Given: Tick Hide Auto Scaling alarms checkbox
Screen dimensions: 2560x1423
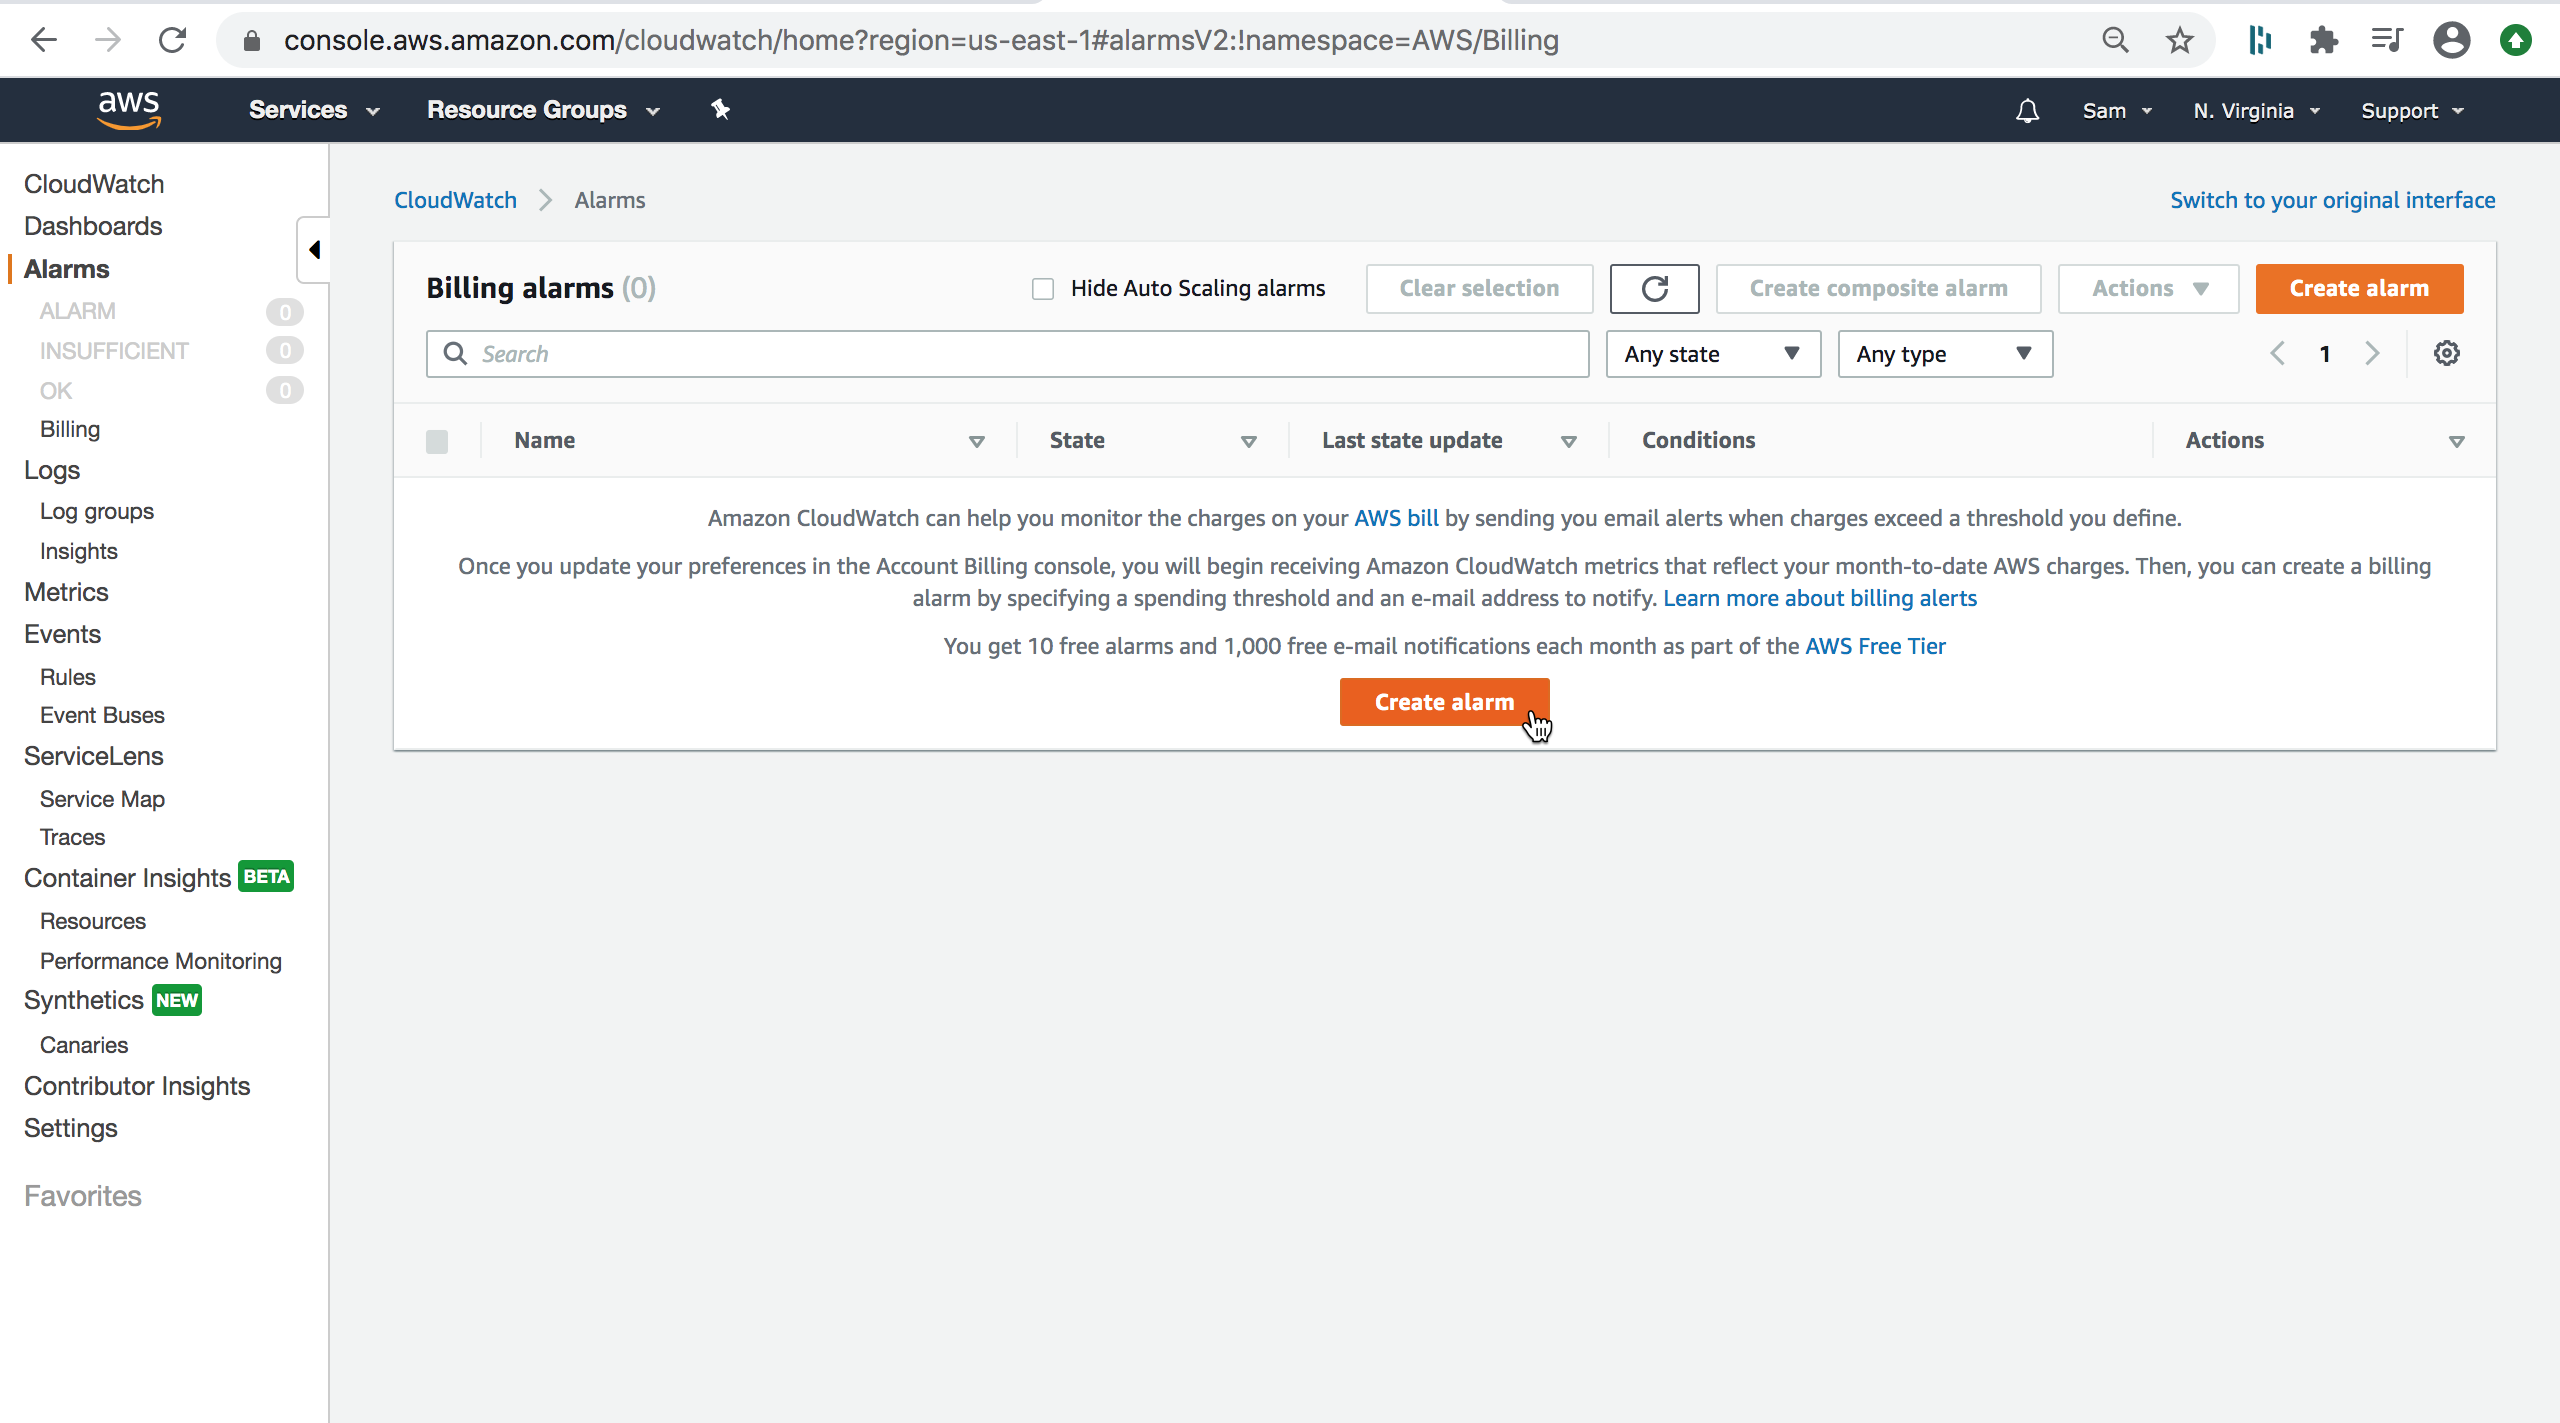Looking at the screenshot, I should (1043, 289).
